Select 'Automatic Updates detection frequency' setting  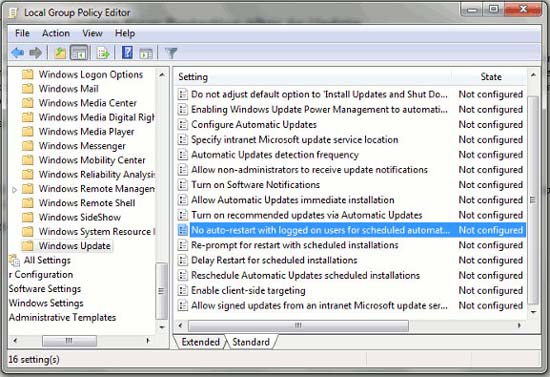(x=275, y=155)
